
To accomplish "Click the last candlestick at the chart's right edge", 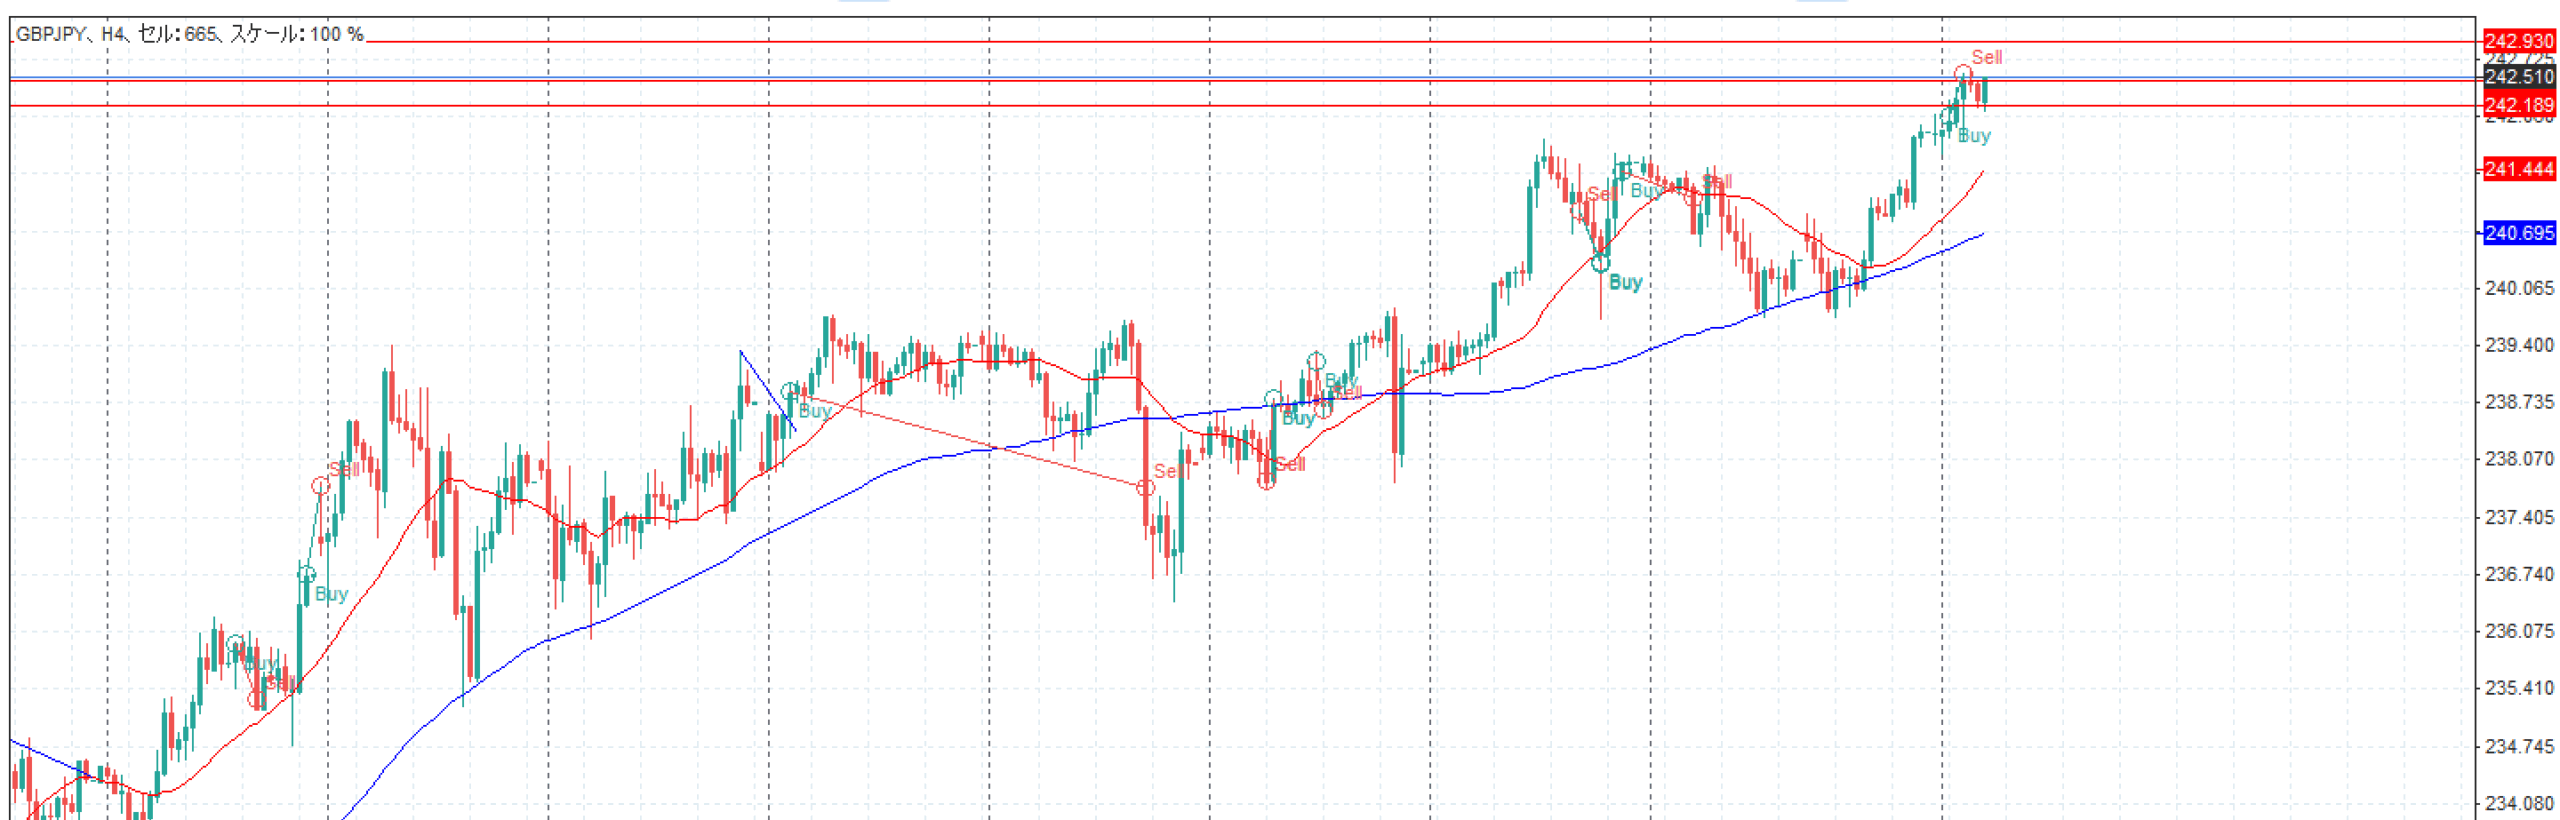I will click(1983, 92).
